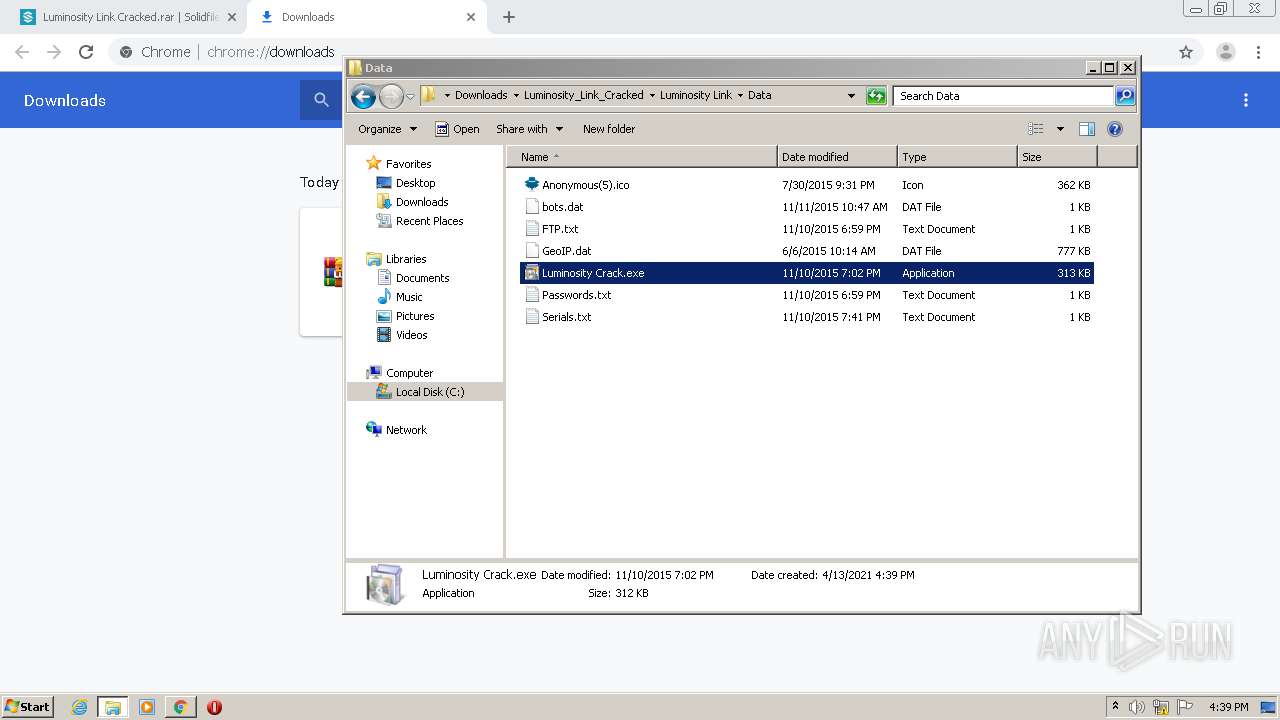Open Downloads page more actions menu
The width and height of the screenshot is (1280, 720).
(x=1246, y=100)
